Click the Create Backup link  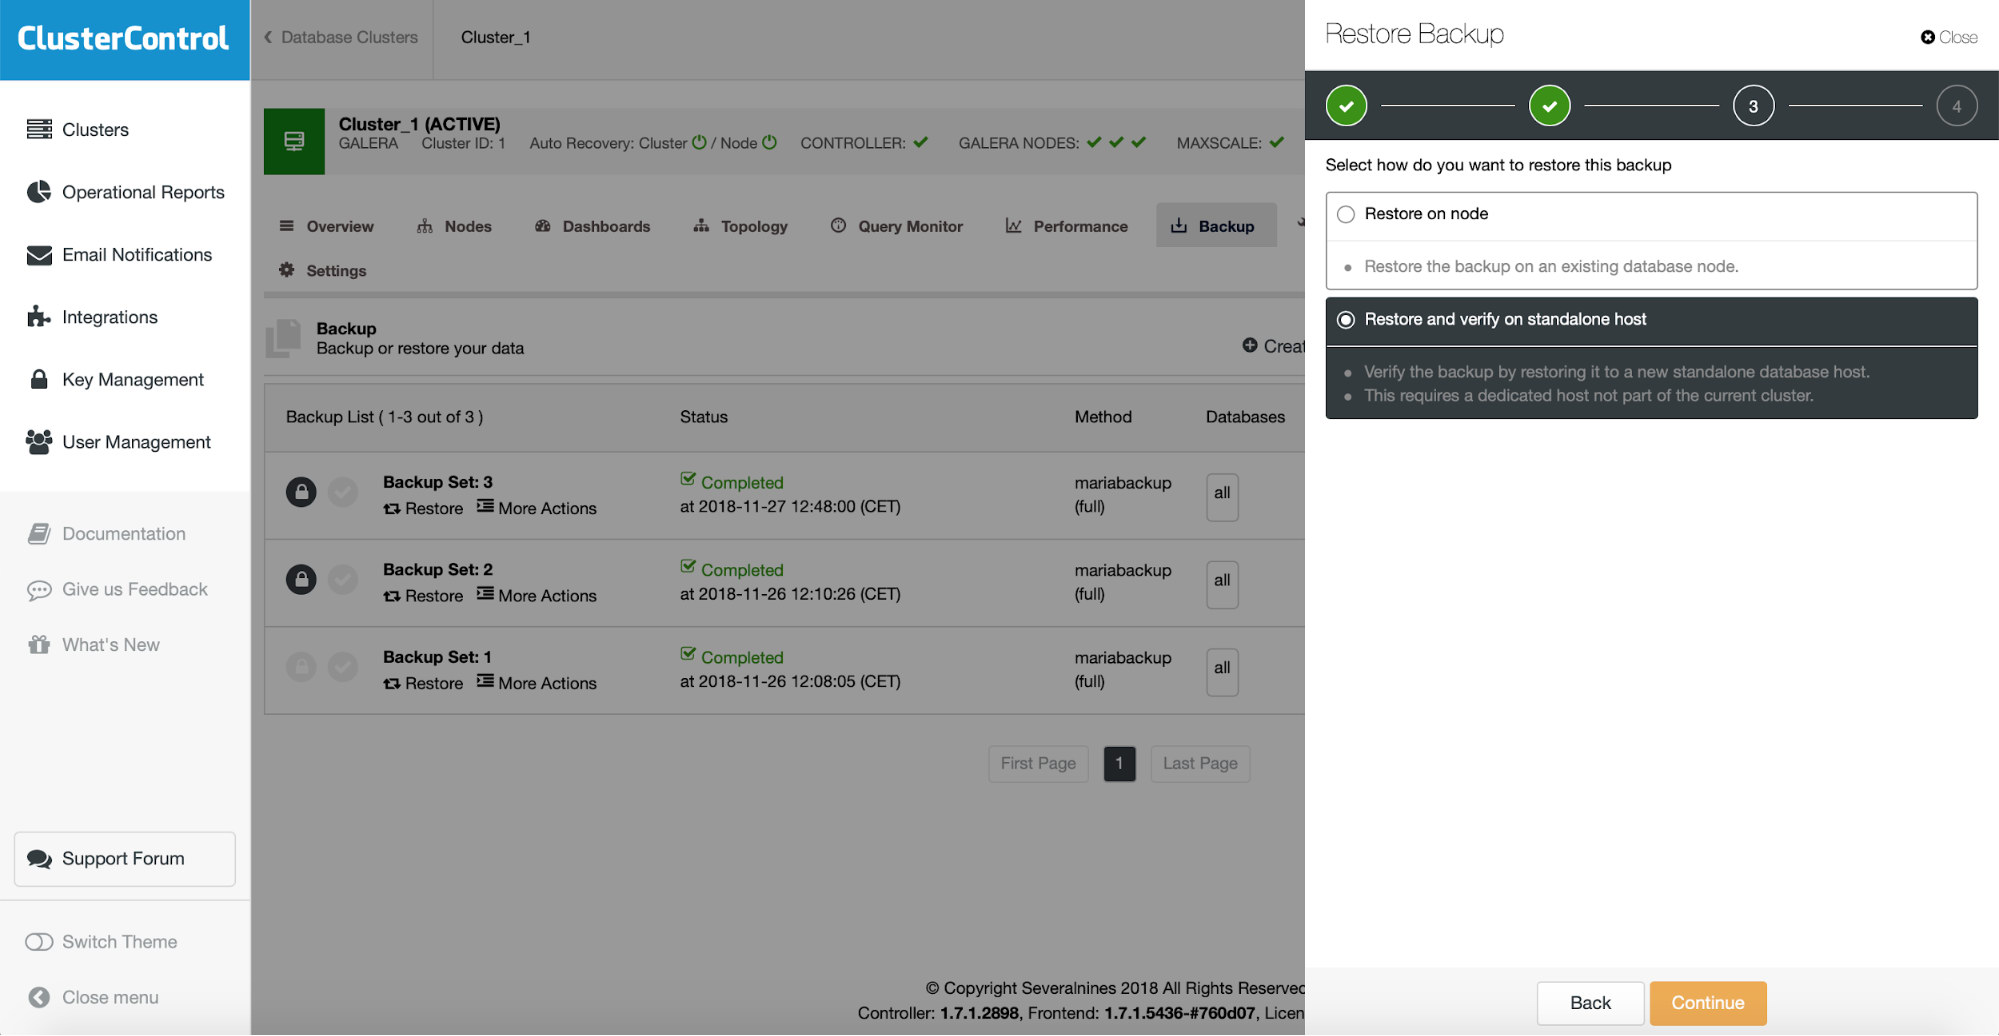(1273, 346)
